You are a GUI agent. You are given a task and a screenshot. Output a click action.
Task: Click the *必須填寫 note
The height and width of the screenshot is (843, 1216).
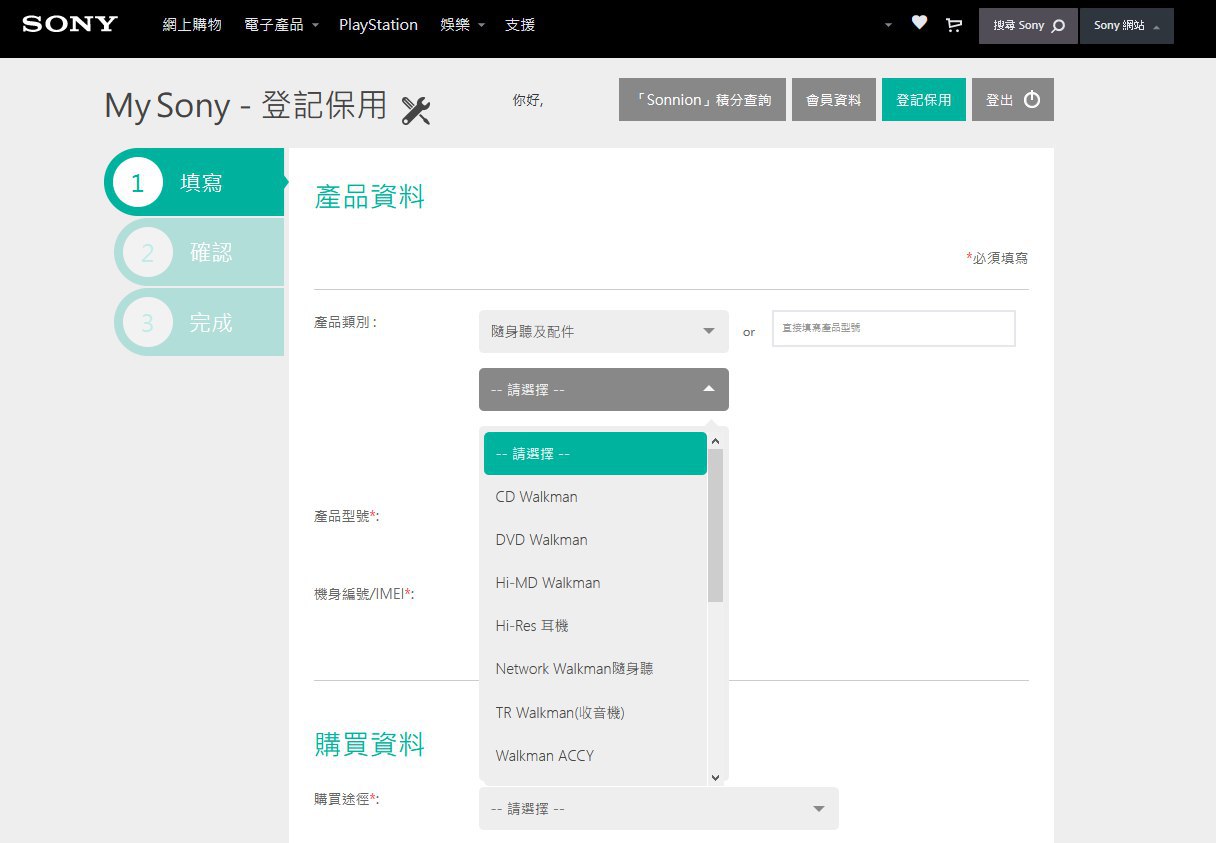click(997, 258)
